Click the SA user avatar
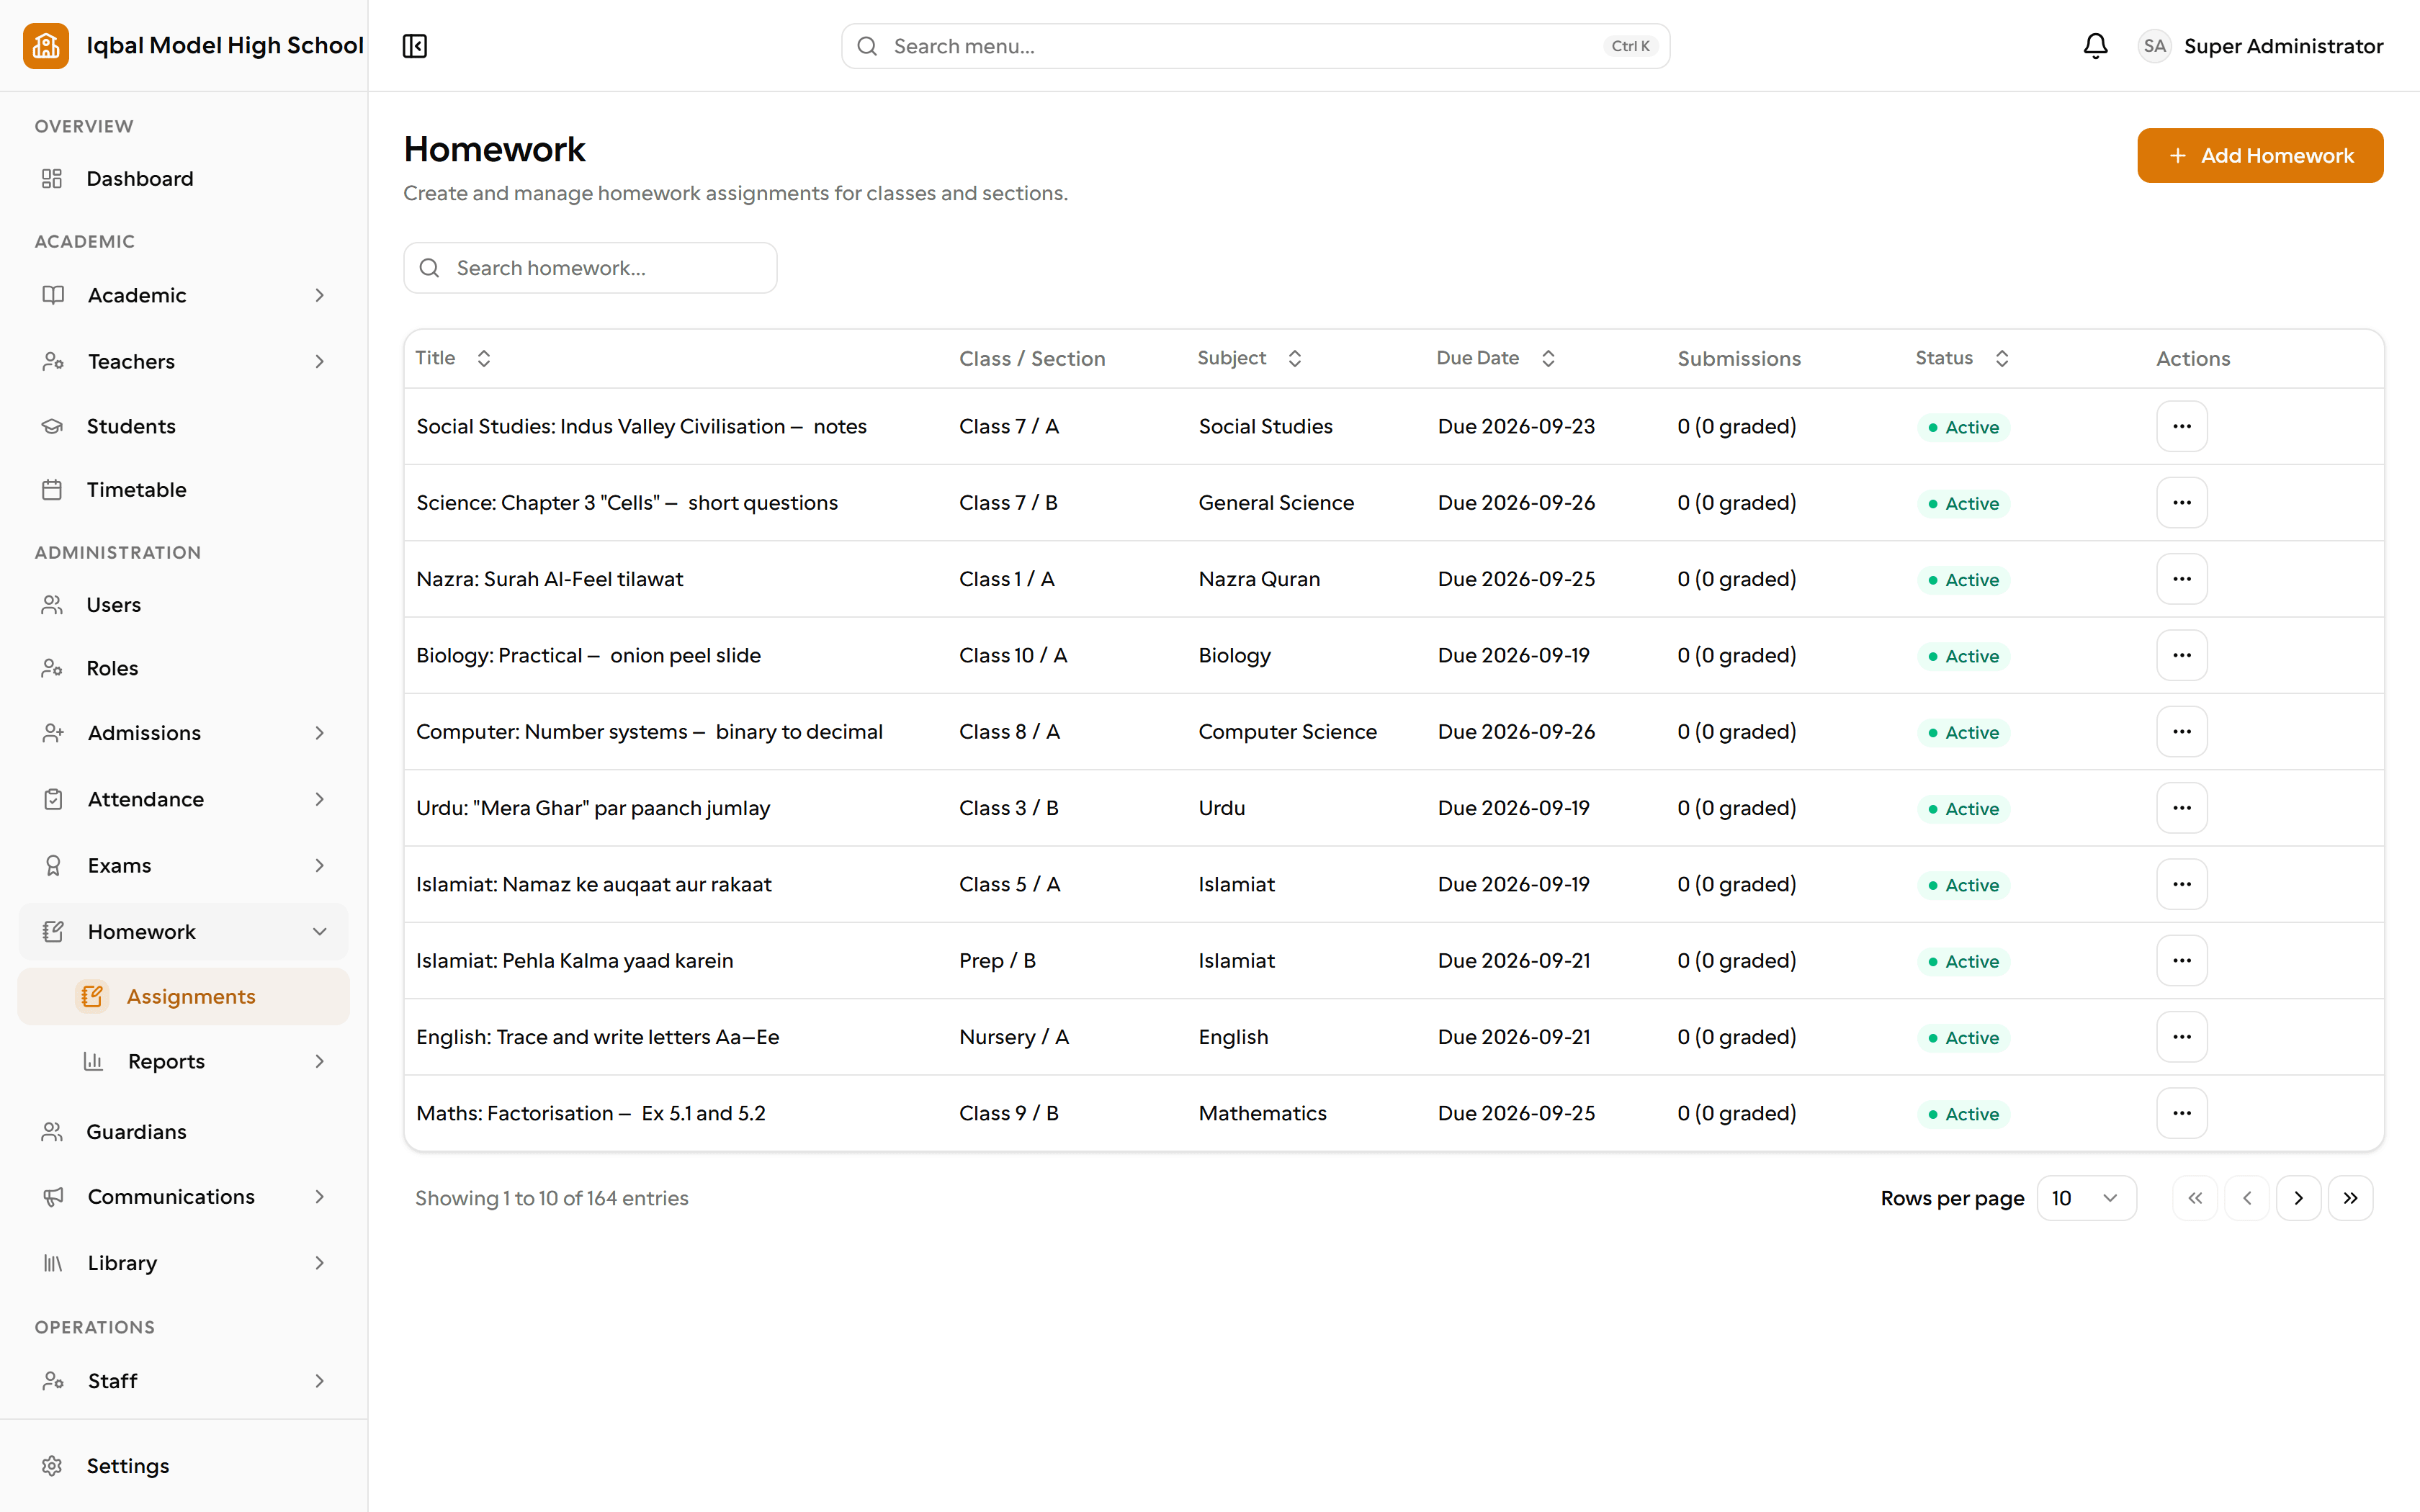Screen dimensions: 2420x1512 click(x=2154, y=46)
